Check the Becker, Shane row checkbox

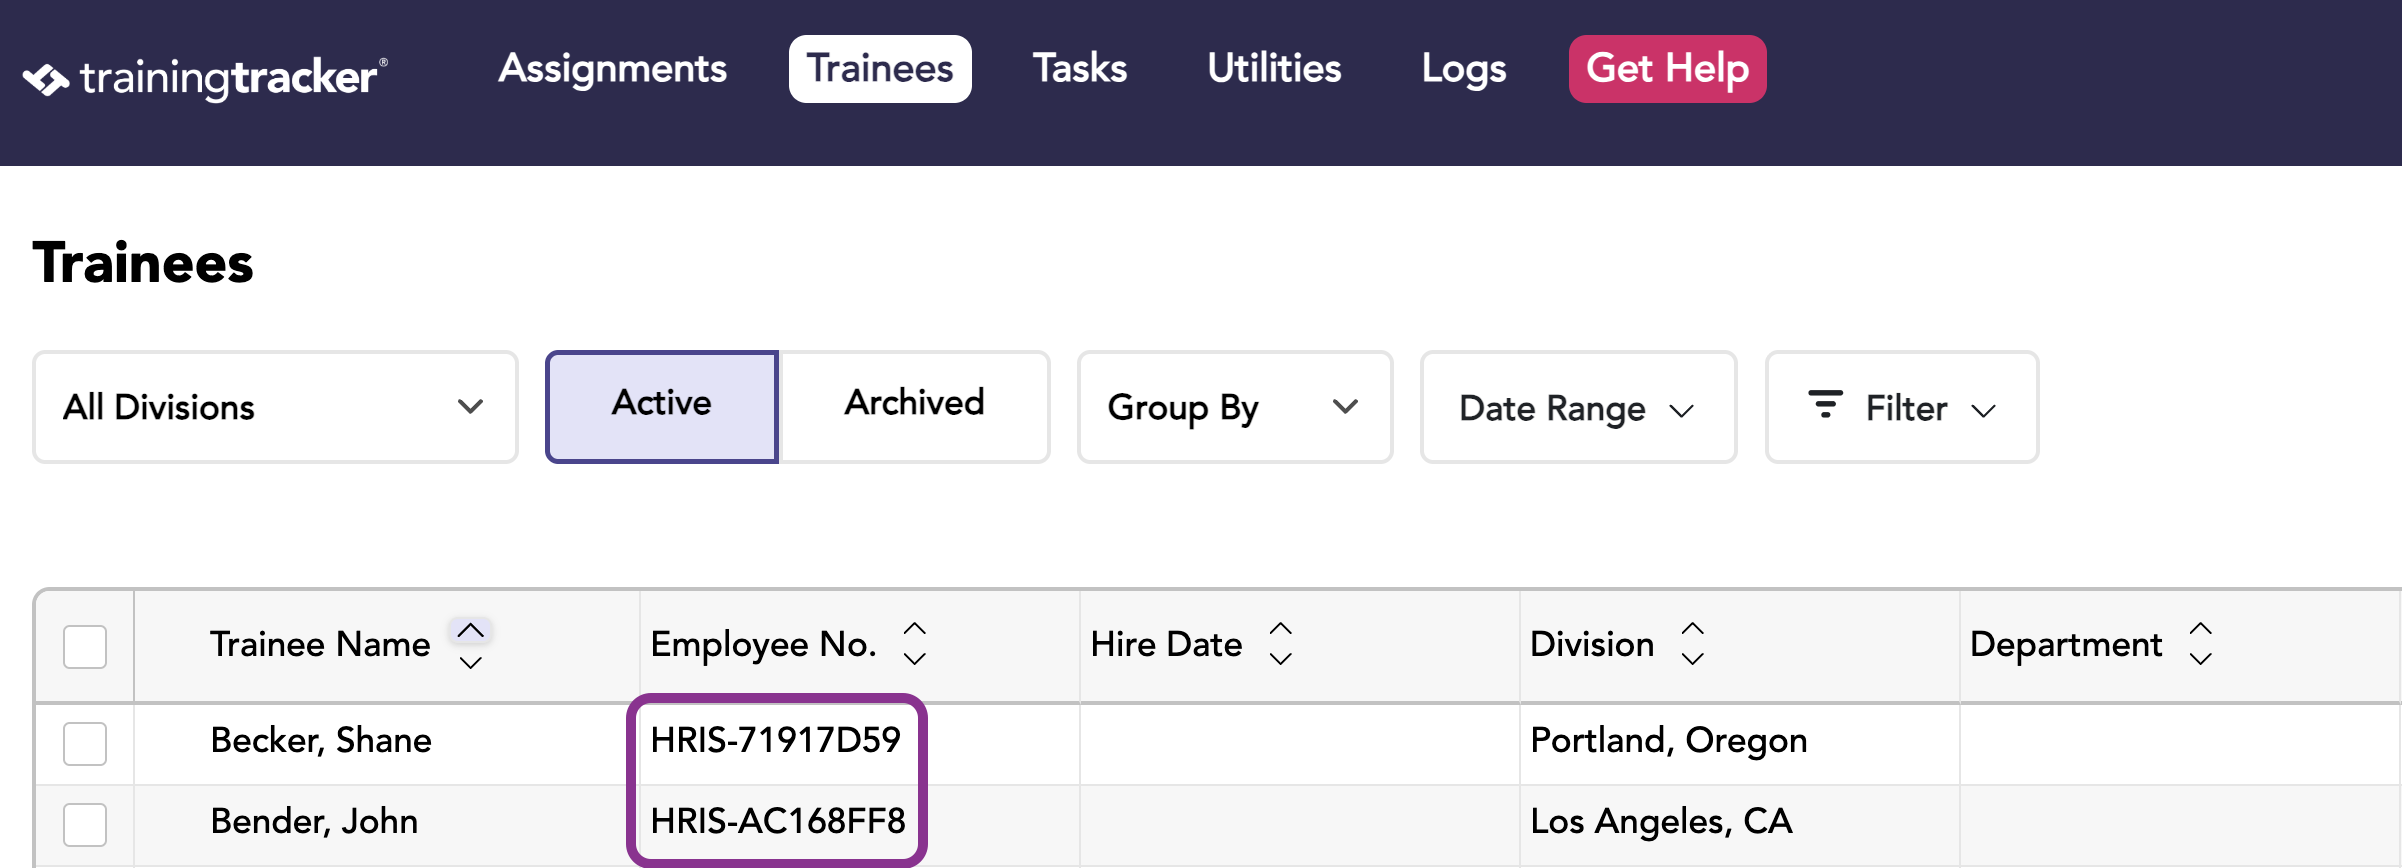click(85, 744)
